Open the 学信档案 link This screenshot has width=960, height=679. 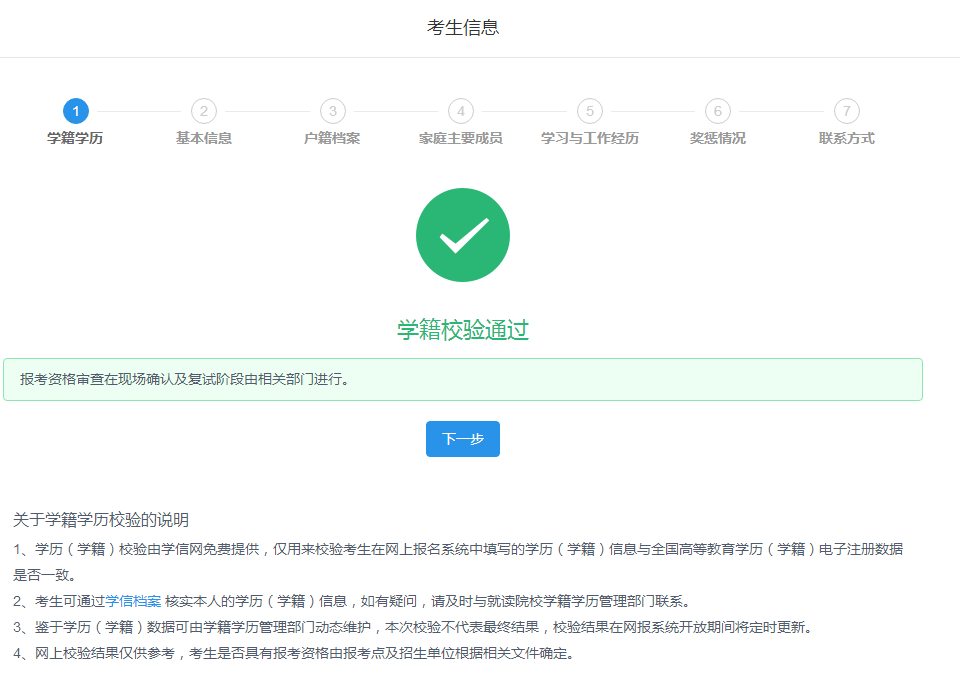[133, 601]
